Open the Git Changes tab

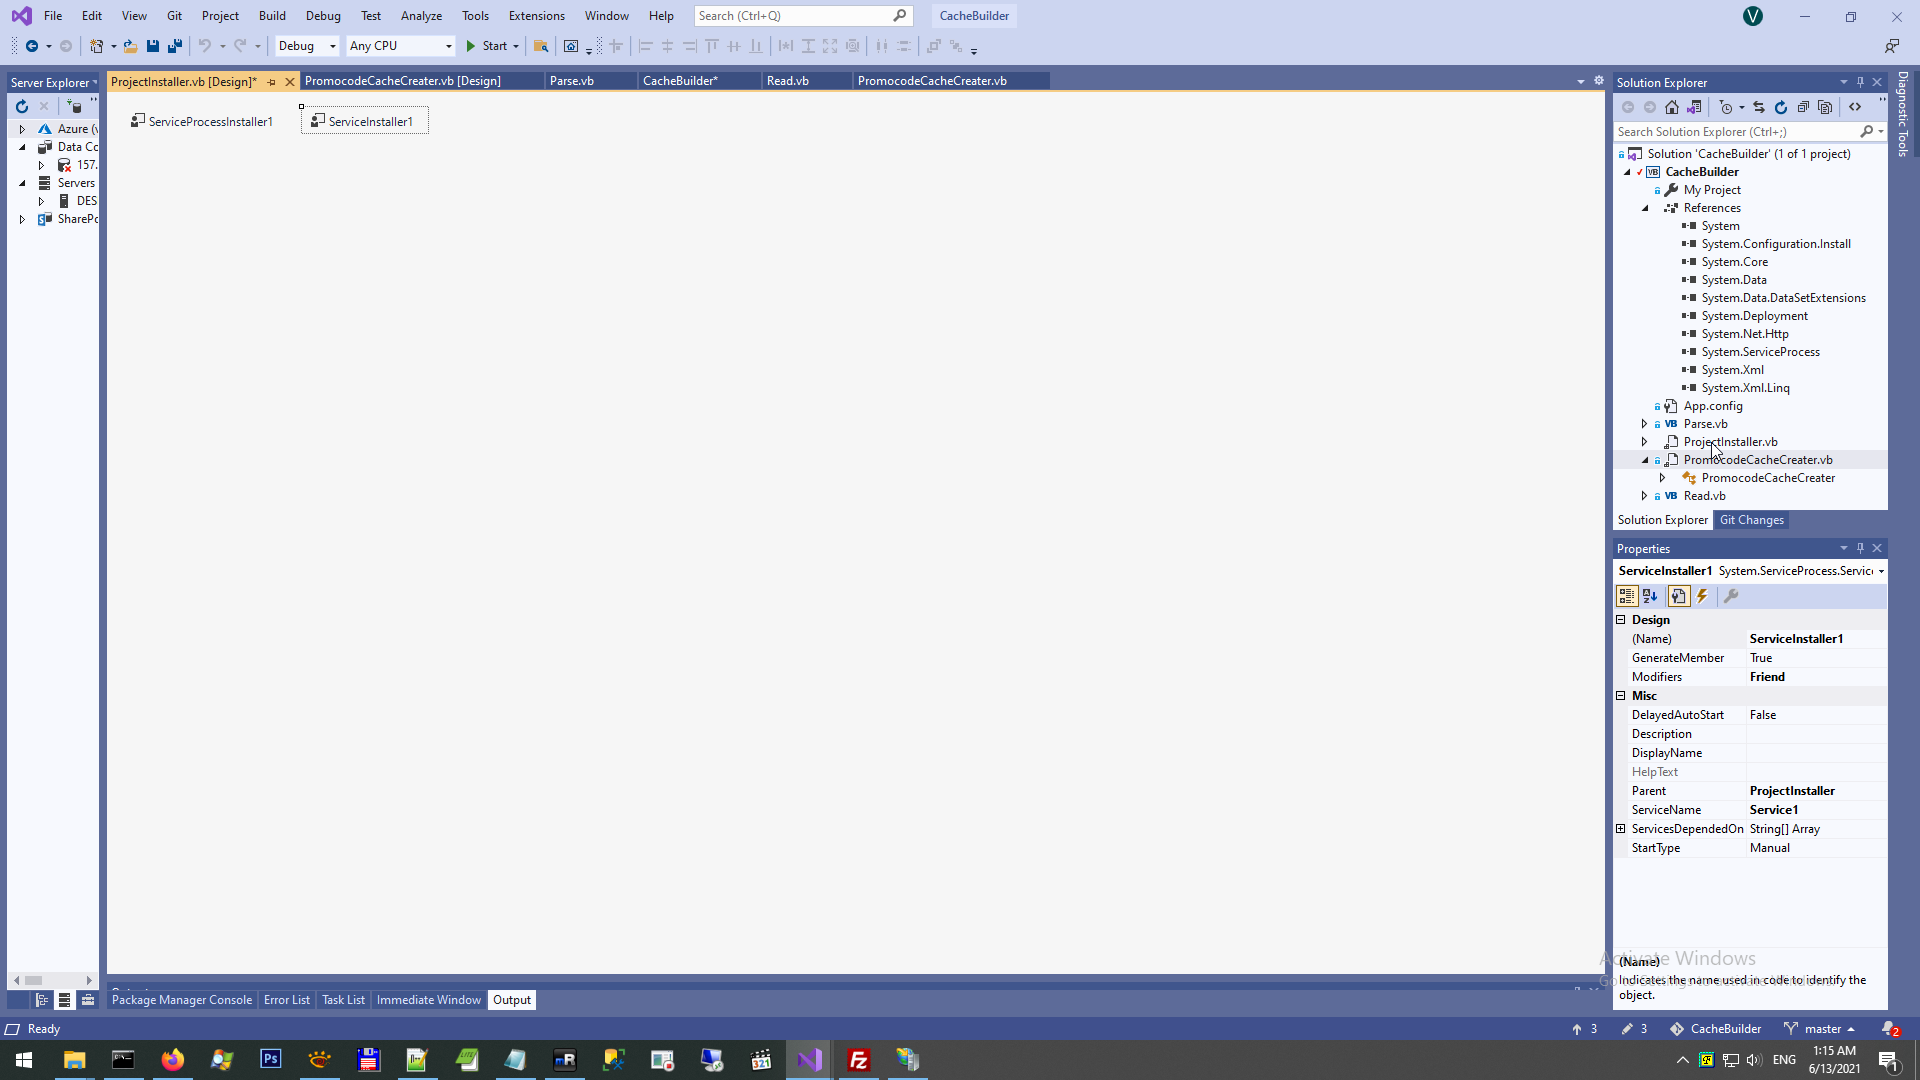point(1751,520)
